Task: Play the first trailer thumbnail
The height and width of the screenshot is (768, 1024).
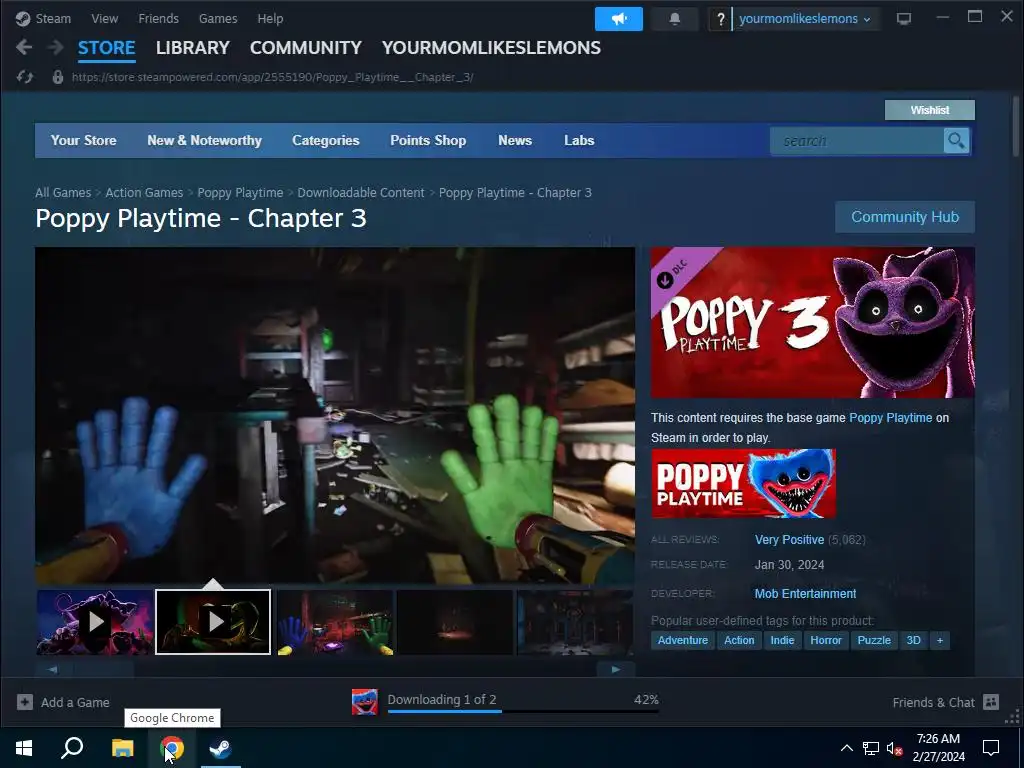Action: [95, 622]
